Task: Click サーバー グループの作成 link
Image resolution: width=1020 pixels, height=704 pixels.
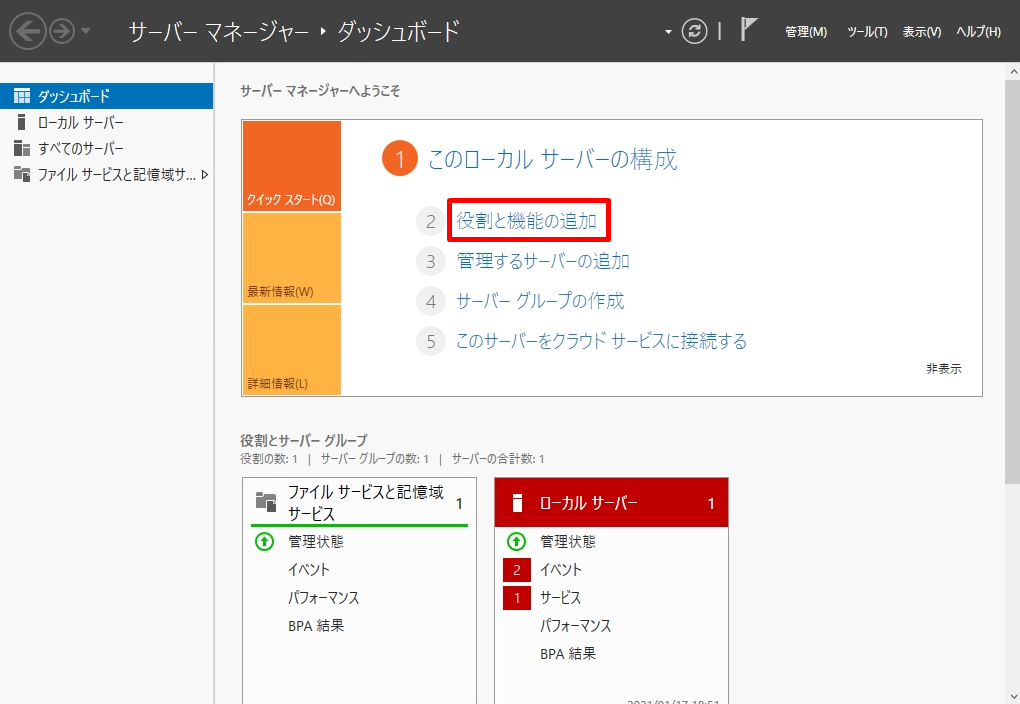Action: tap(540, 301)
